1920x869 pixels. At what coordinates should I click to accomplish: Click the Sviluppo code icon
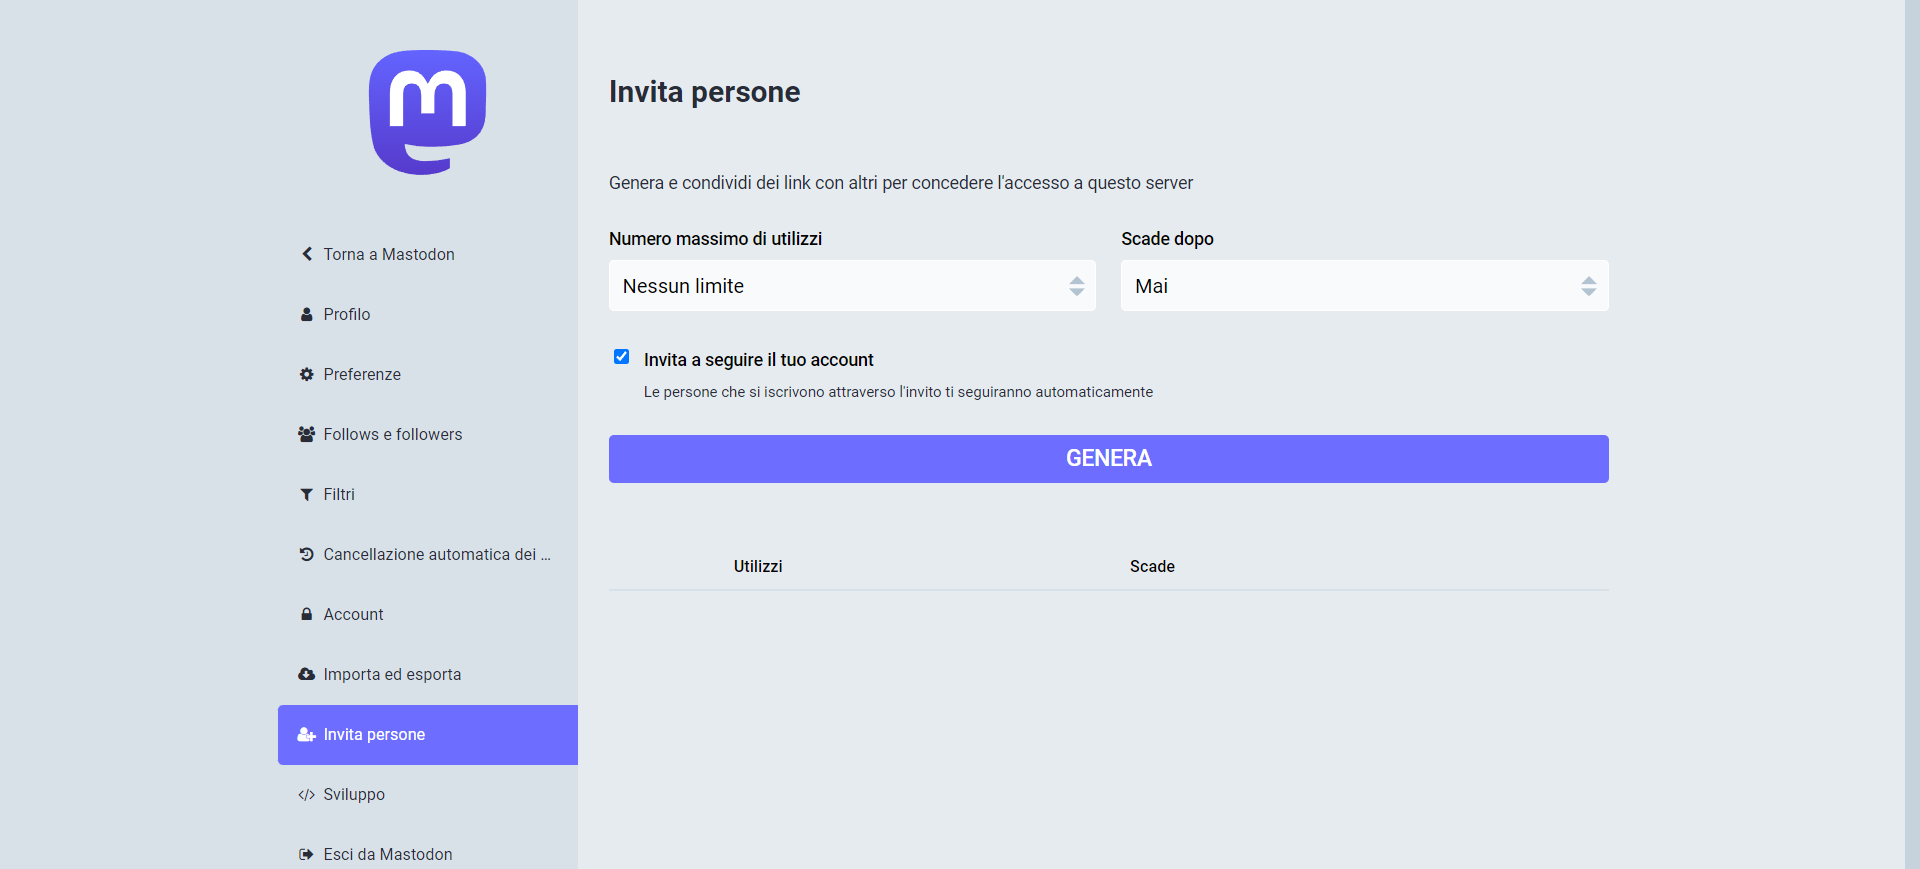(307, 795)
